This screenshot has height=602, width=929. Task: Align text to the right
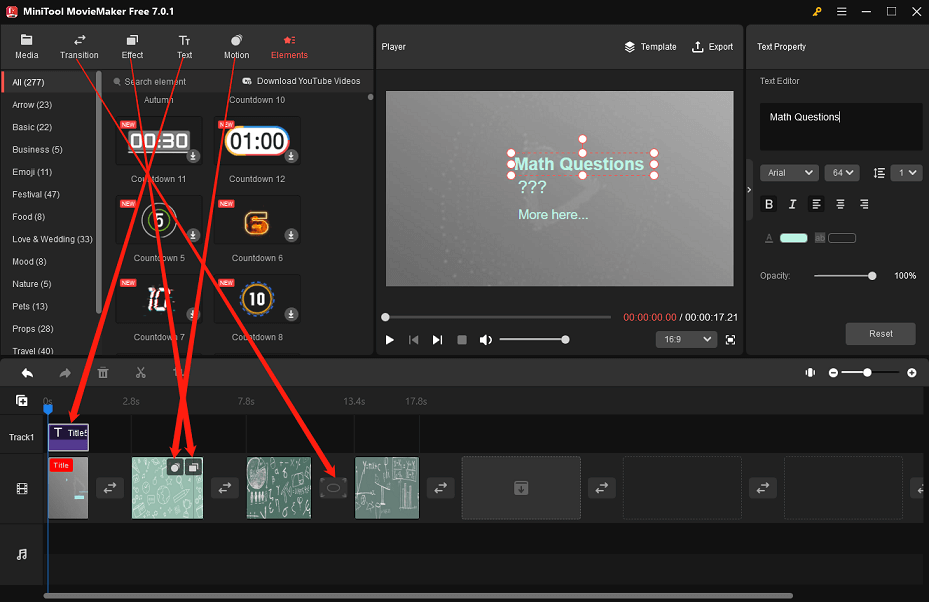click(x=864, y=204)
